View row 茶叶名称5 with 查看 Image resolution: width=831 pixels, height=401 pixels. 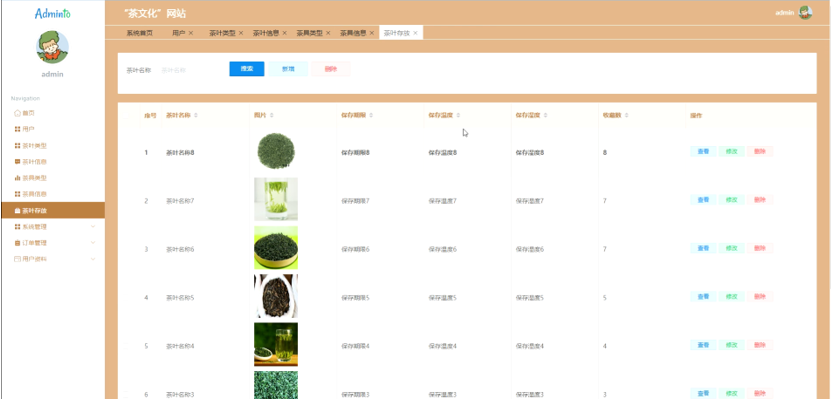coord(703,297)
